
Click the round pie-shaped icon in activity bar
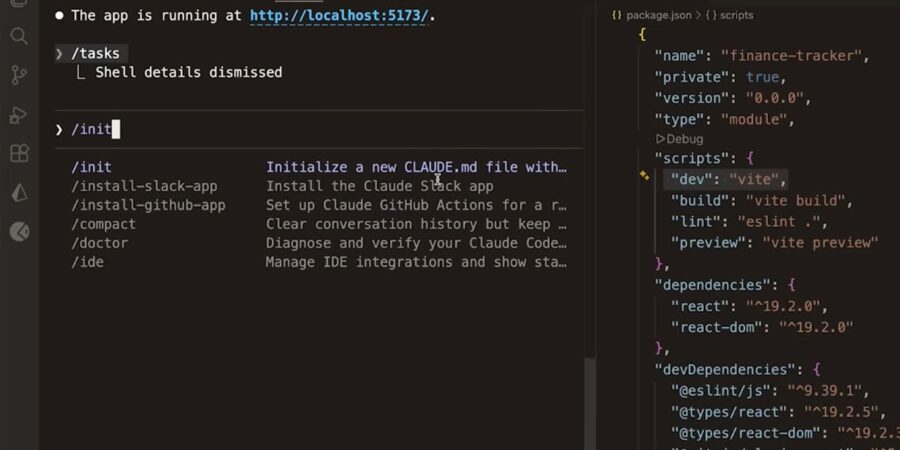(x=19, y=232)
